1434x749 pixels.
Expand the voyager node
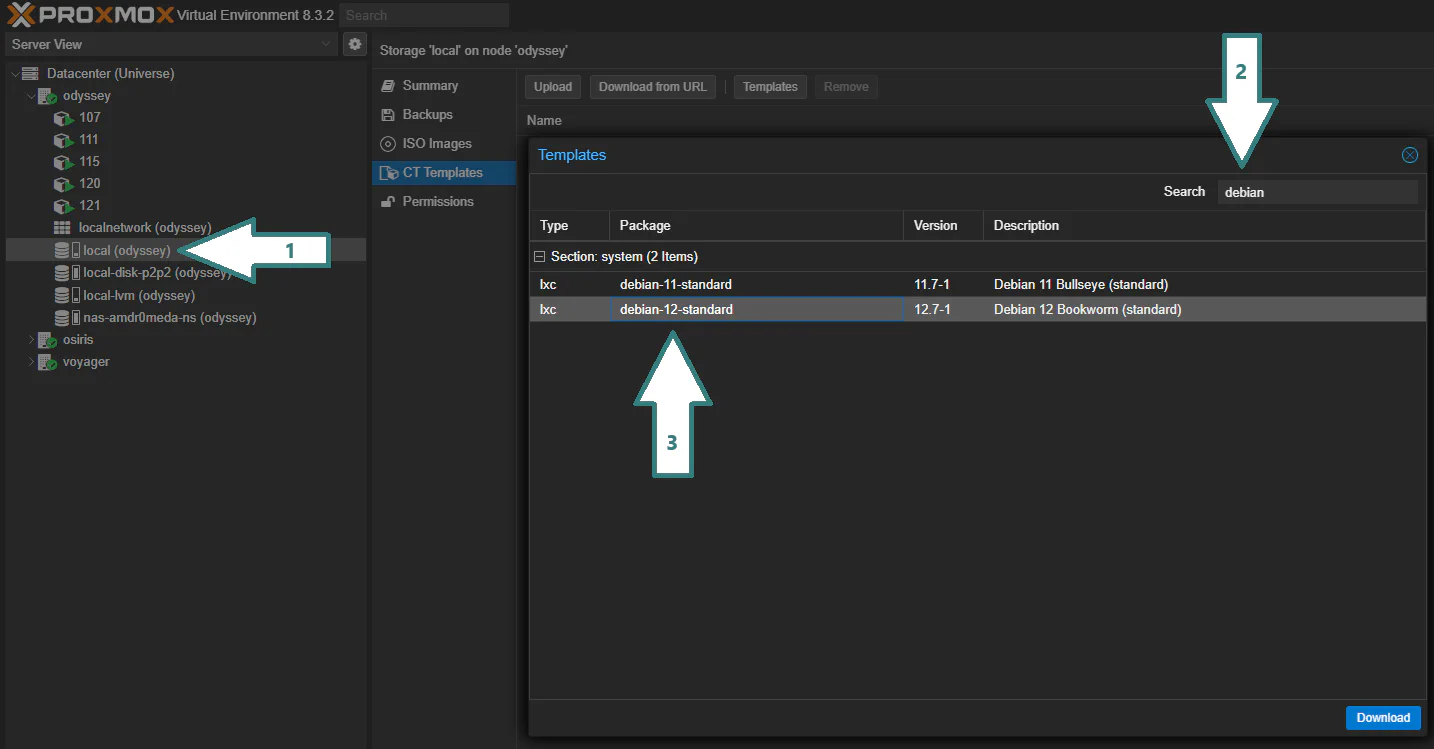(x=31, y=362)
